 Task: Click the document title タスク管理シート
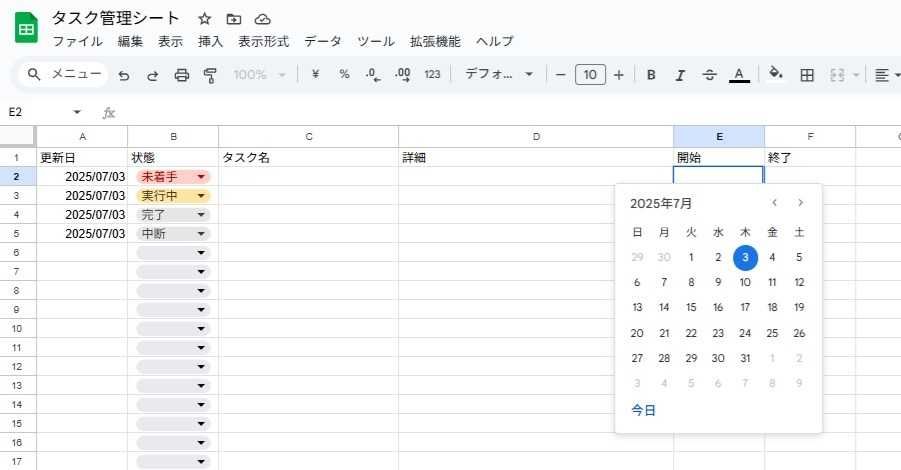coord(115,18)
